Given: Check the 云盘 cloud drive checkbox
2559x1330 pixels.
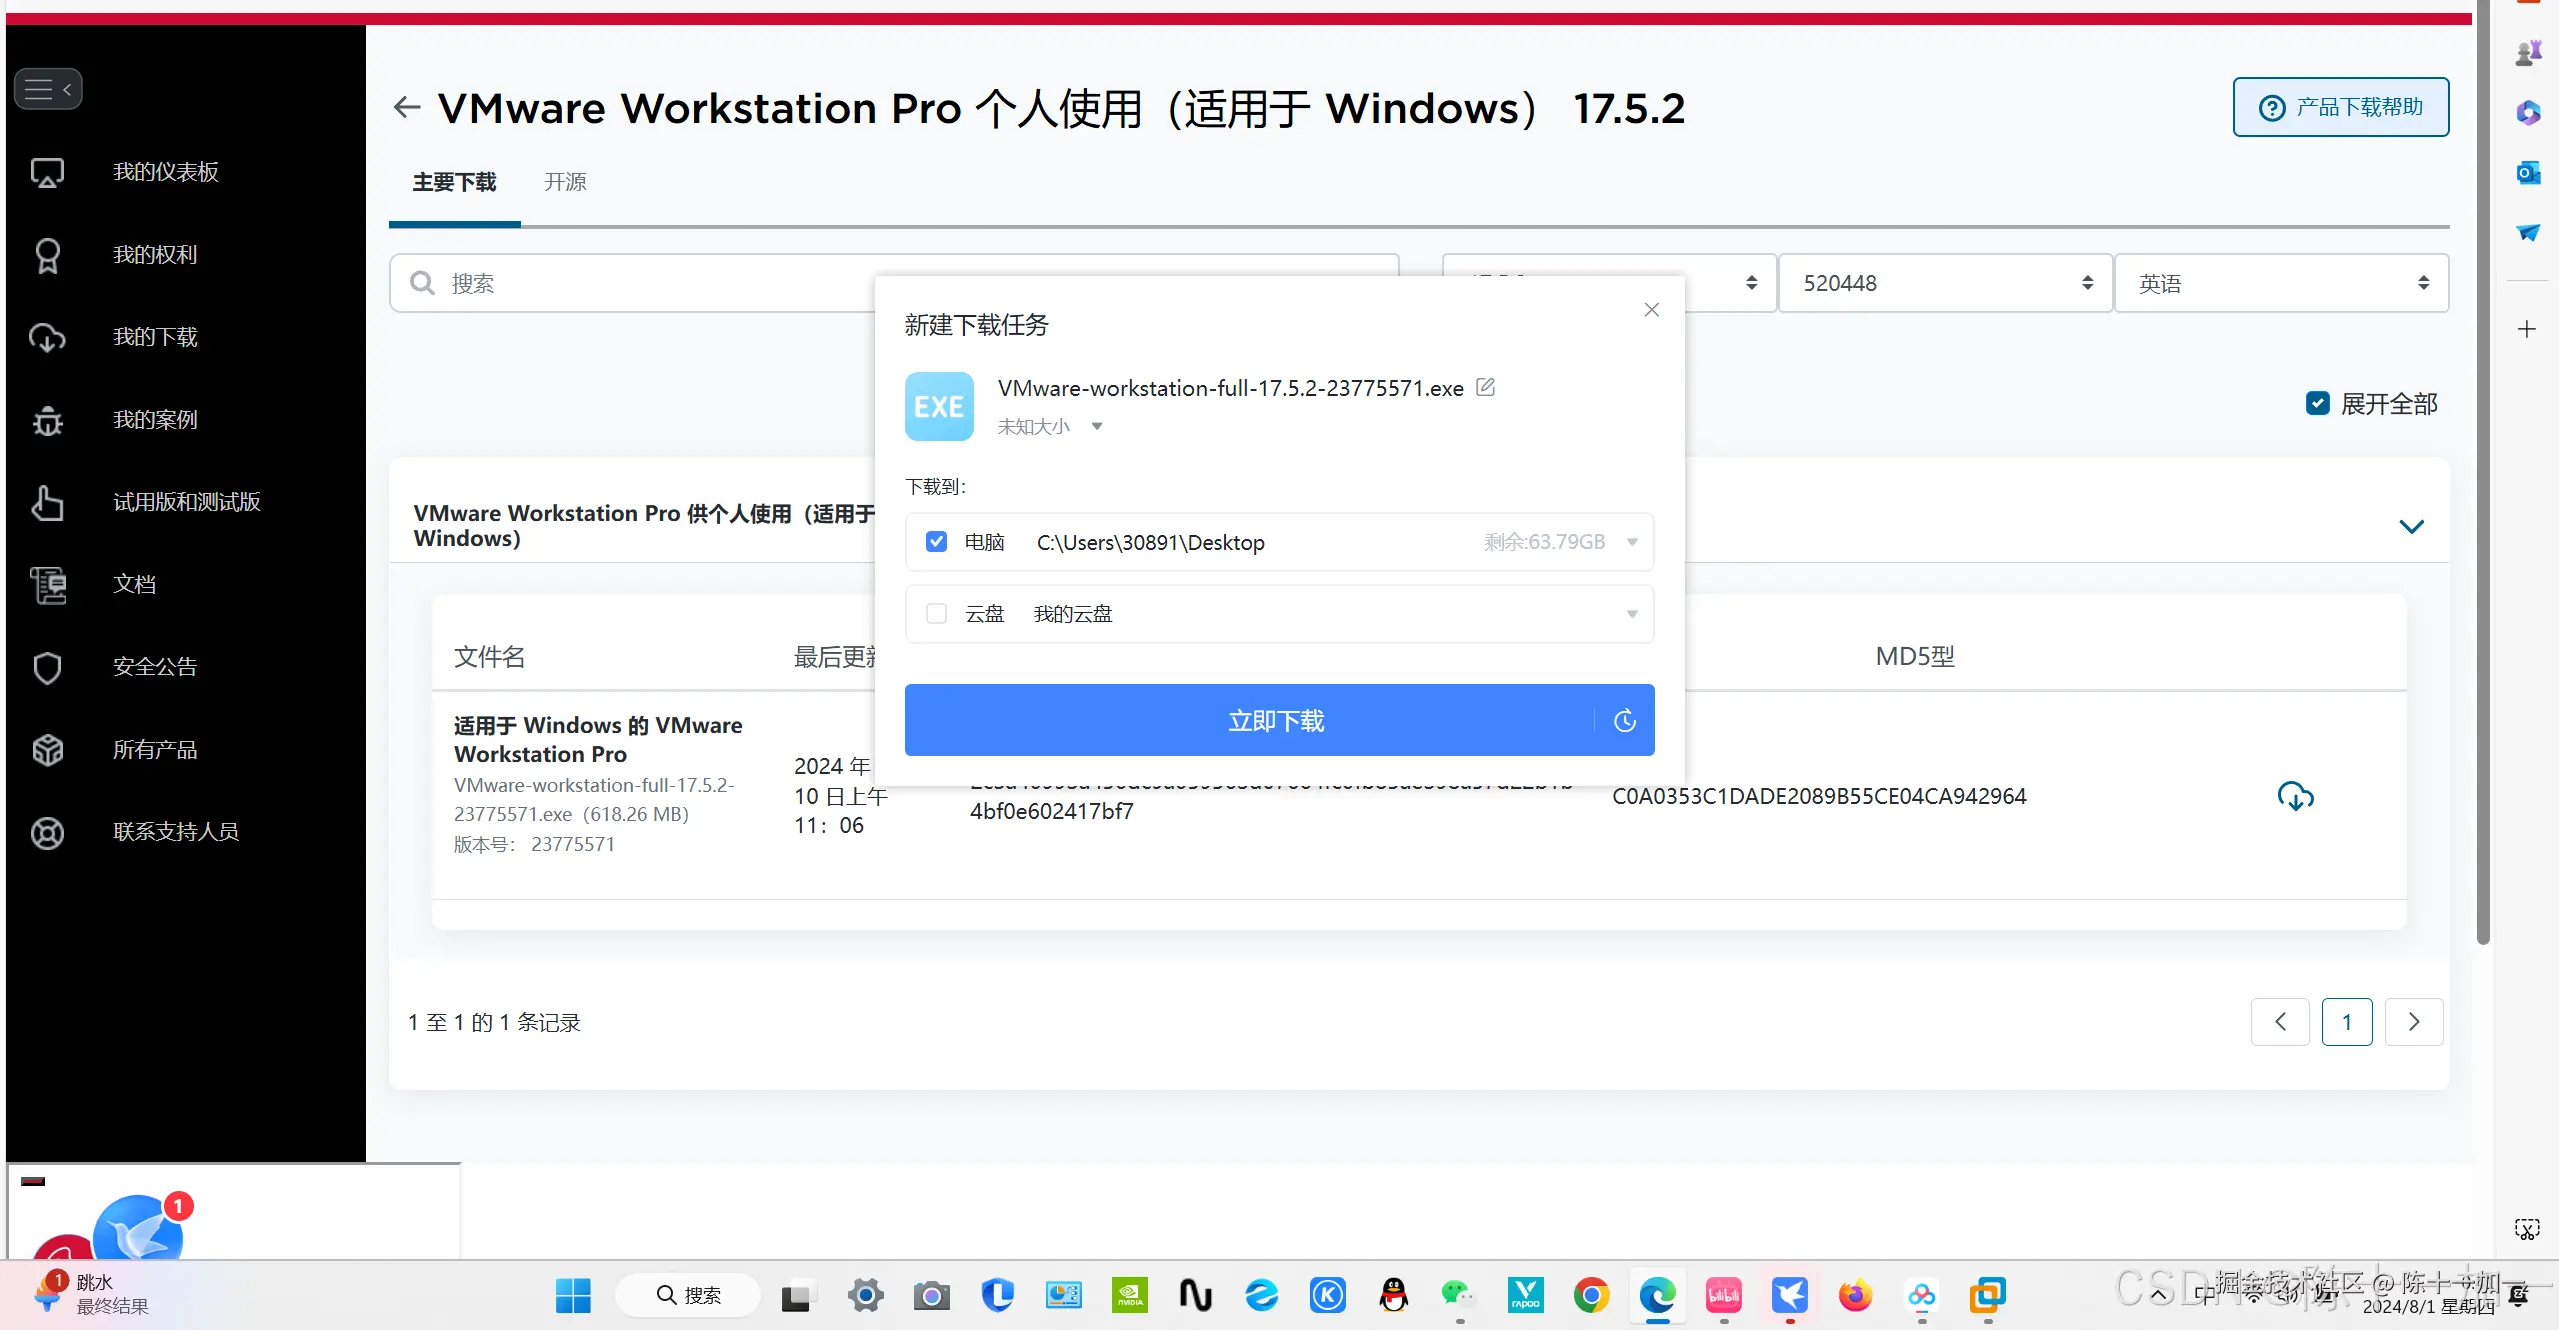Looking at the screenshot, I should coord(936,613).
